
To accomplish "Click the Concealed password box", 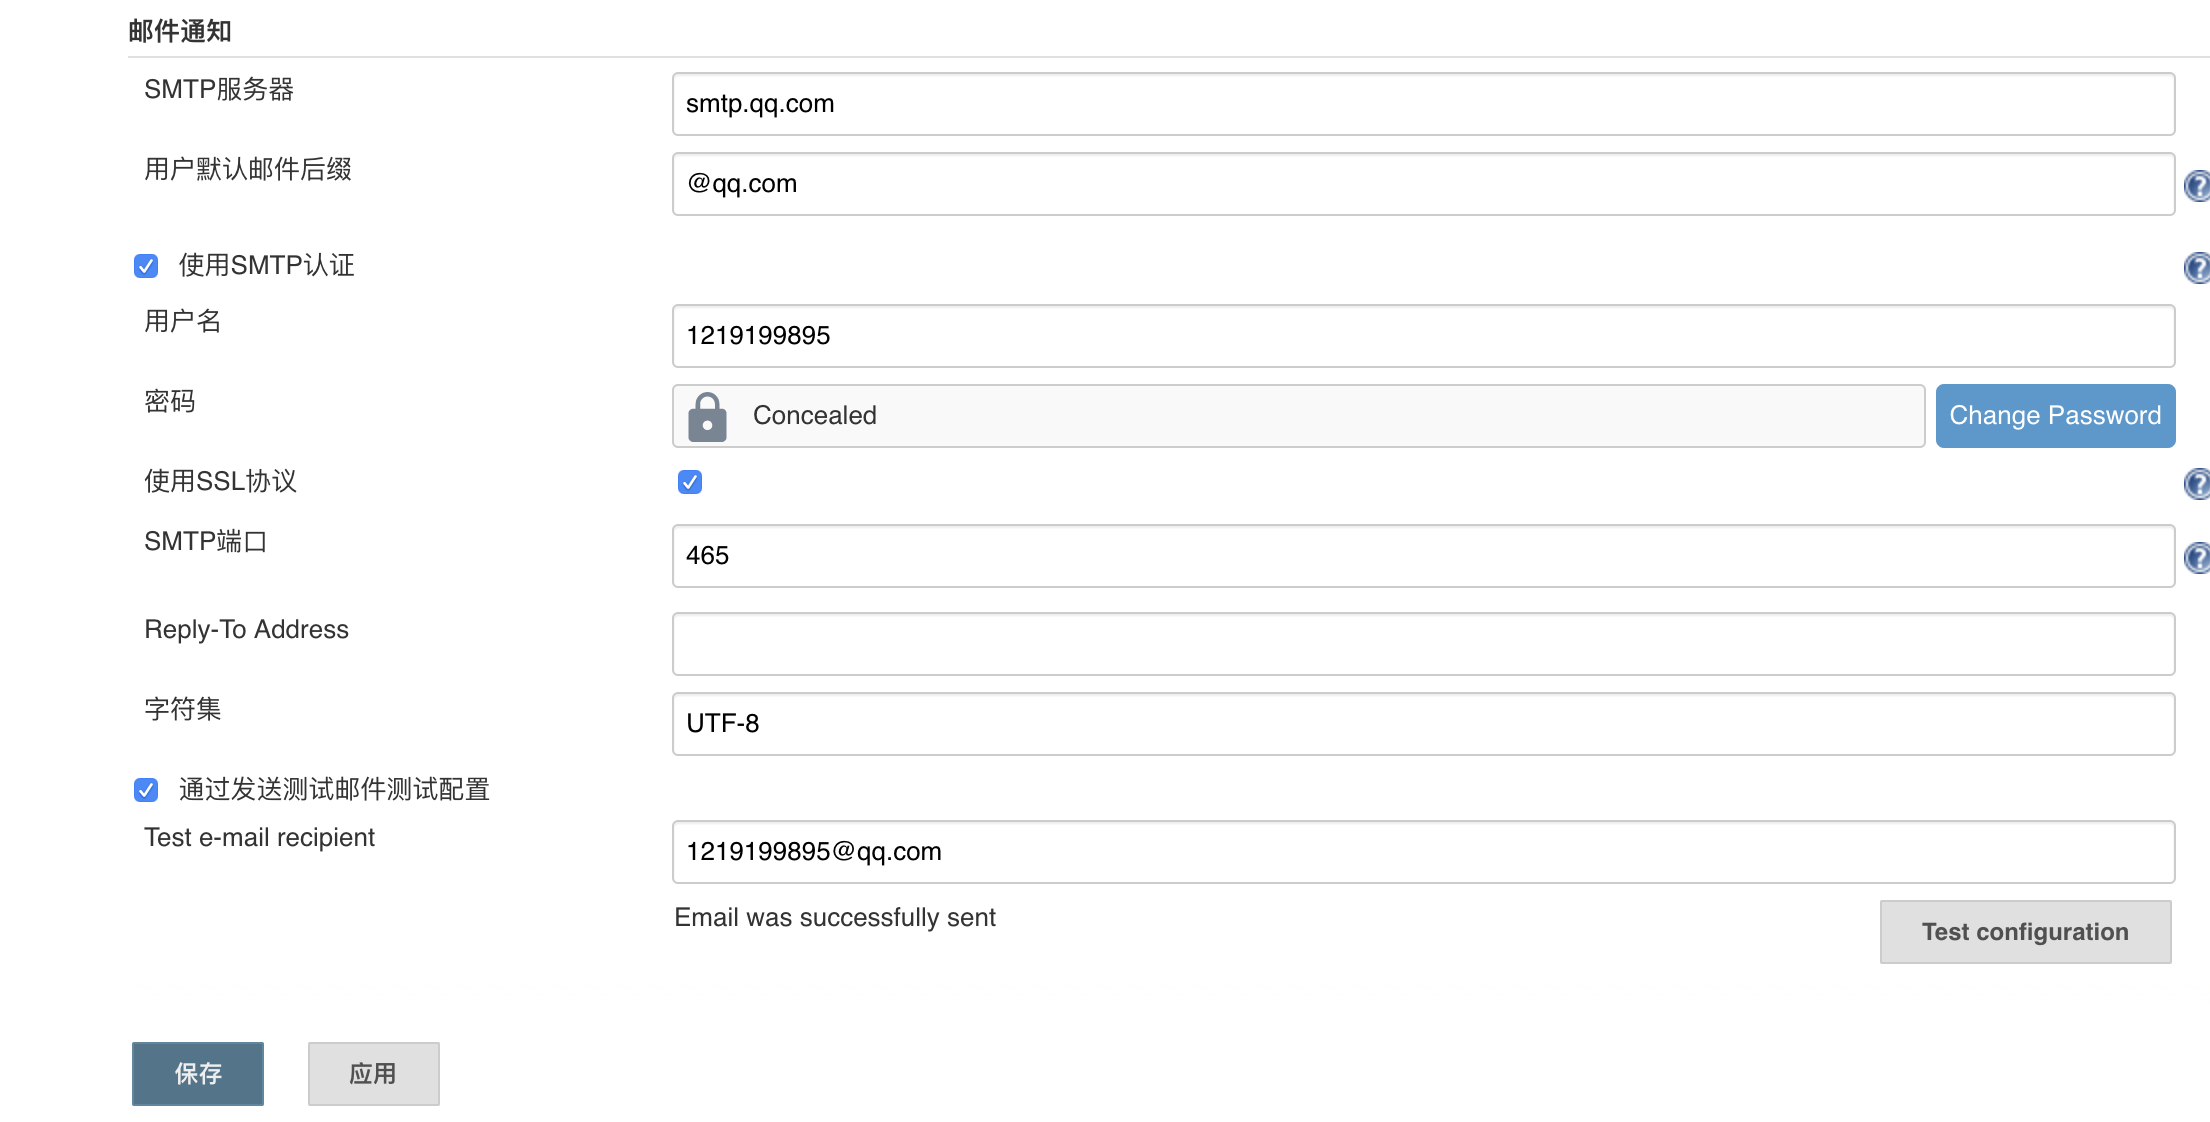I will pyautogui.click(x=1298, y=416).
